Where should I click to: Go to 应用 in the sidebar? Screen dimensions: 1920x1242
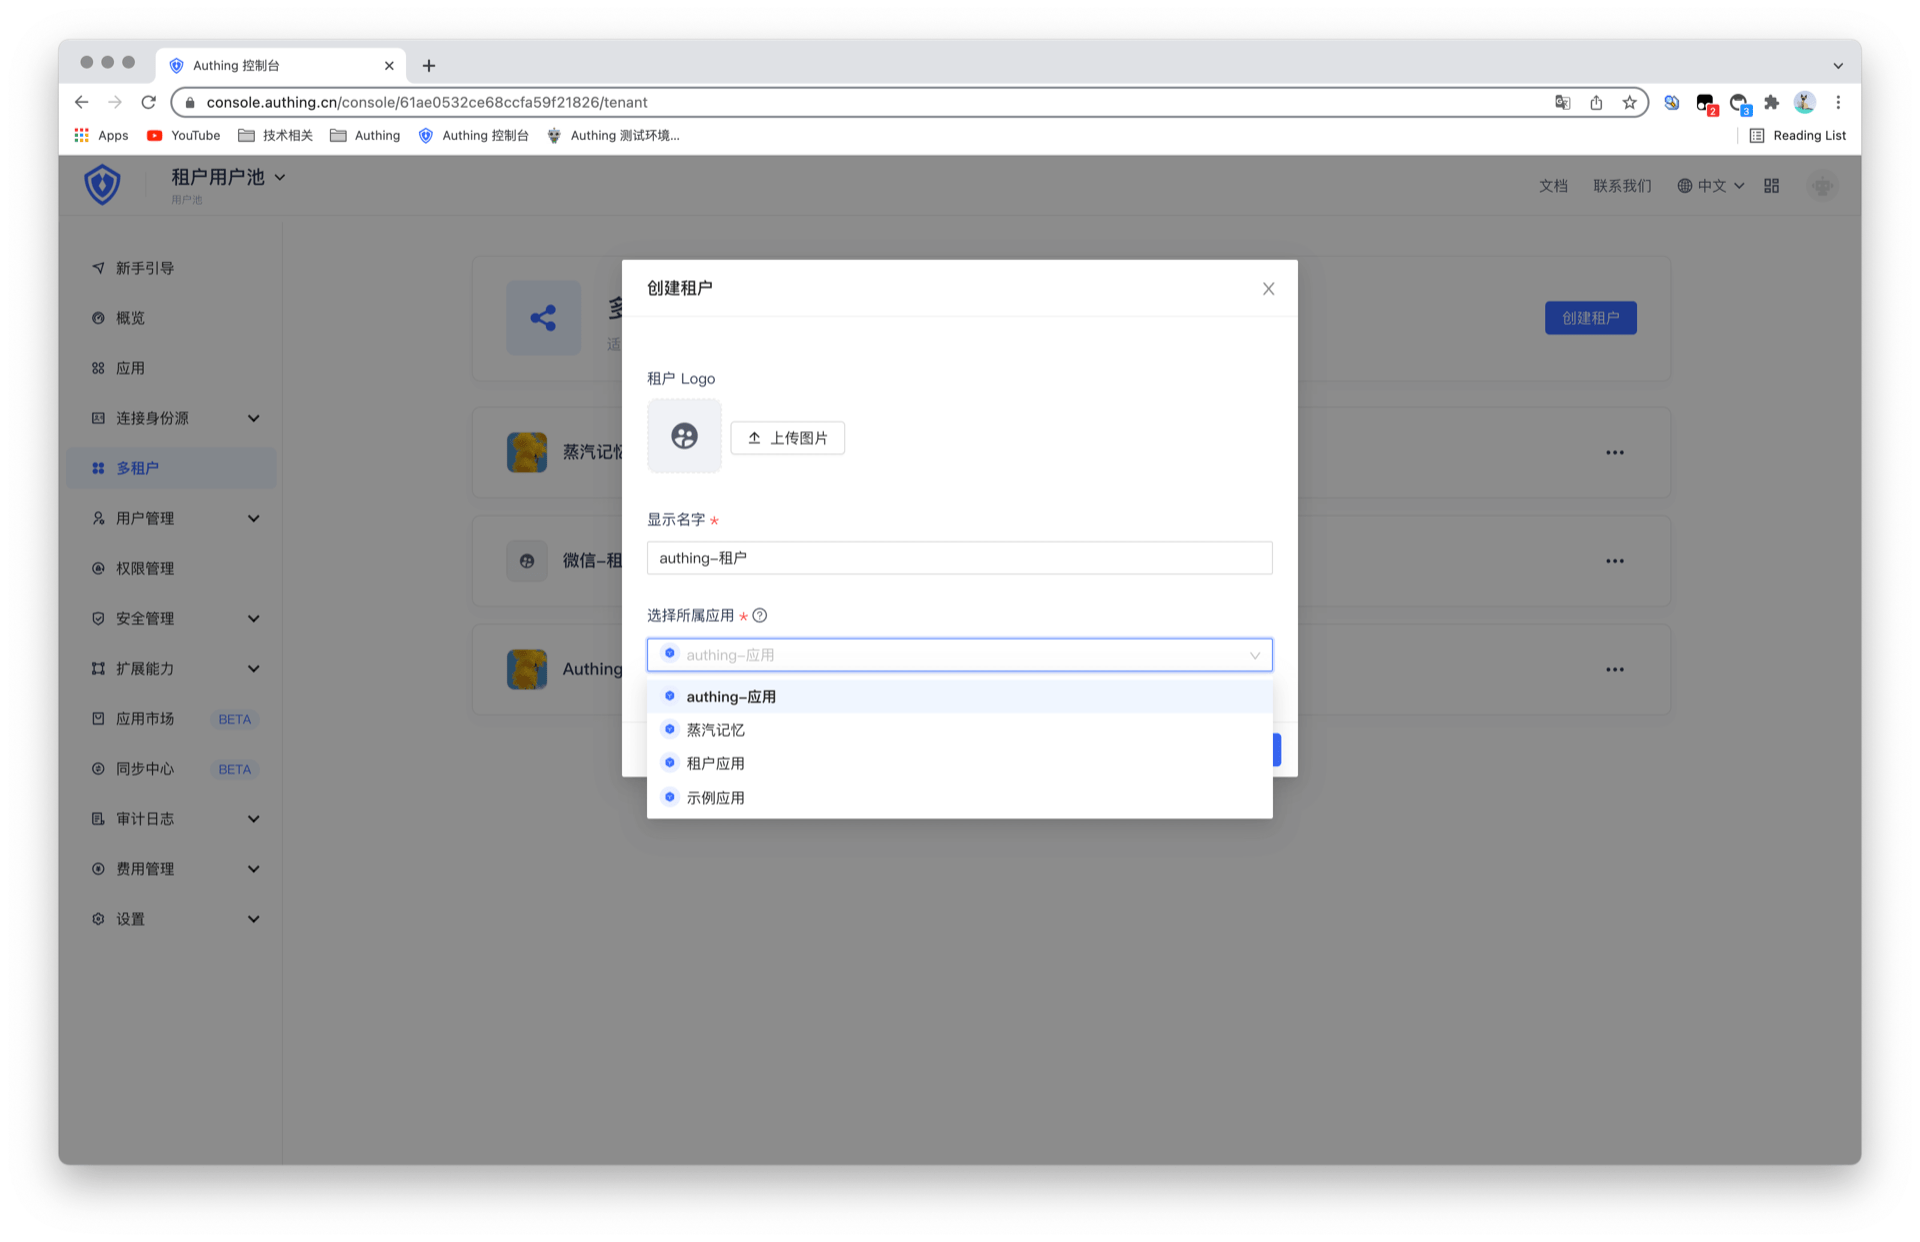point(130,368)
